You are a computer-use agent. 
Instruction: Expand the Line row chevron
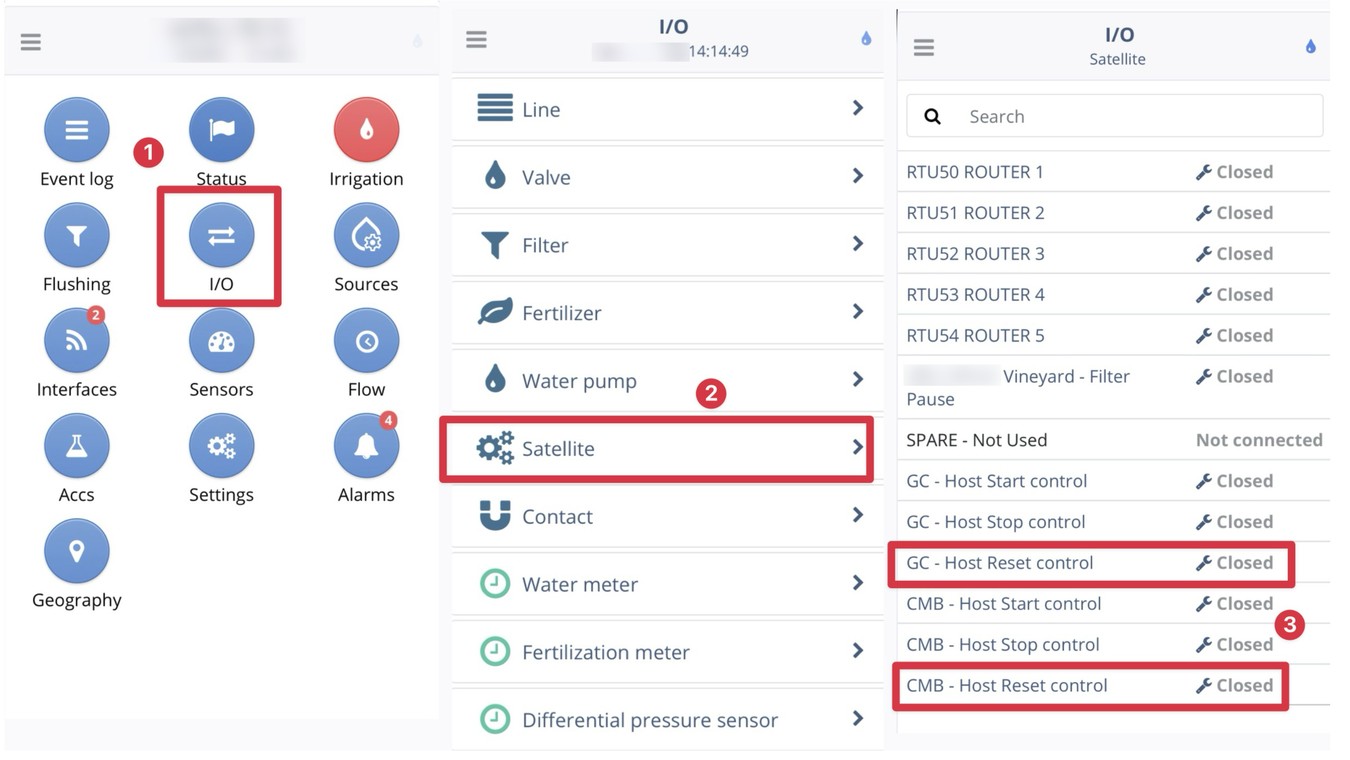coord(857,108)
